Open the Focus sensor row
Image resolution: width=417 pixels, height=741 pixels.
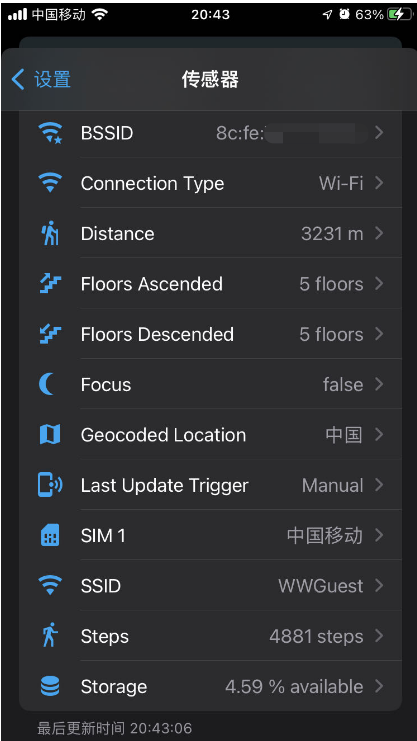point(210,384)
